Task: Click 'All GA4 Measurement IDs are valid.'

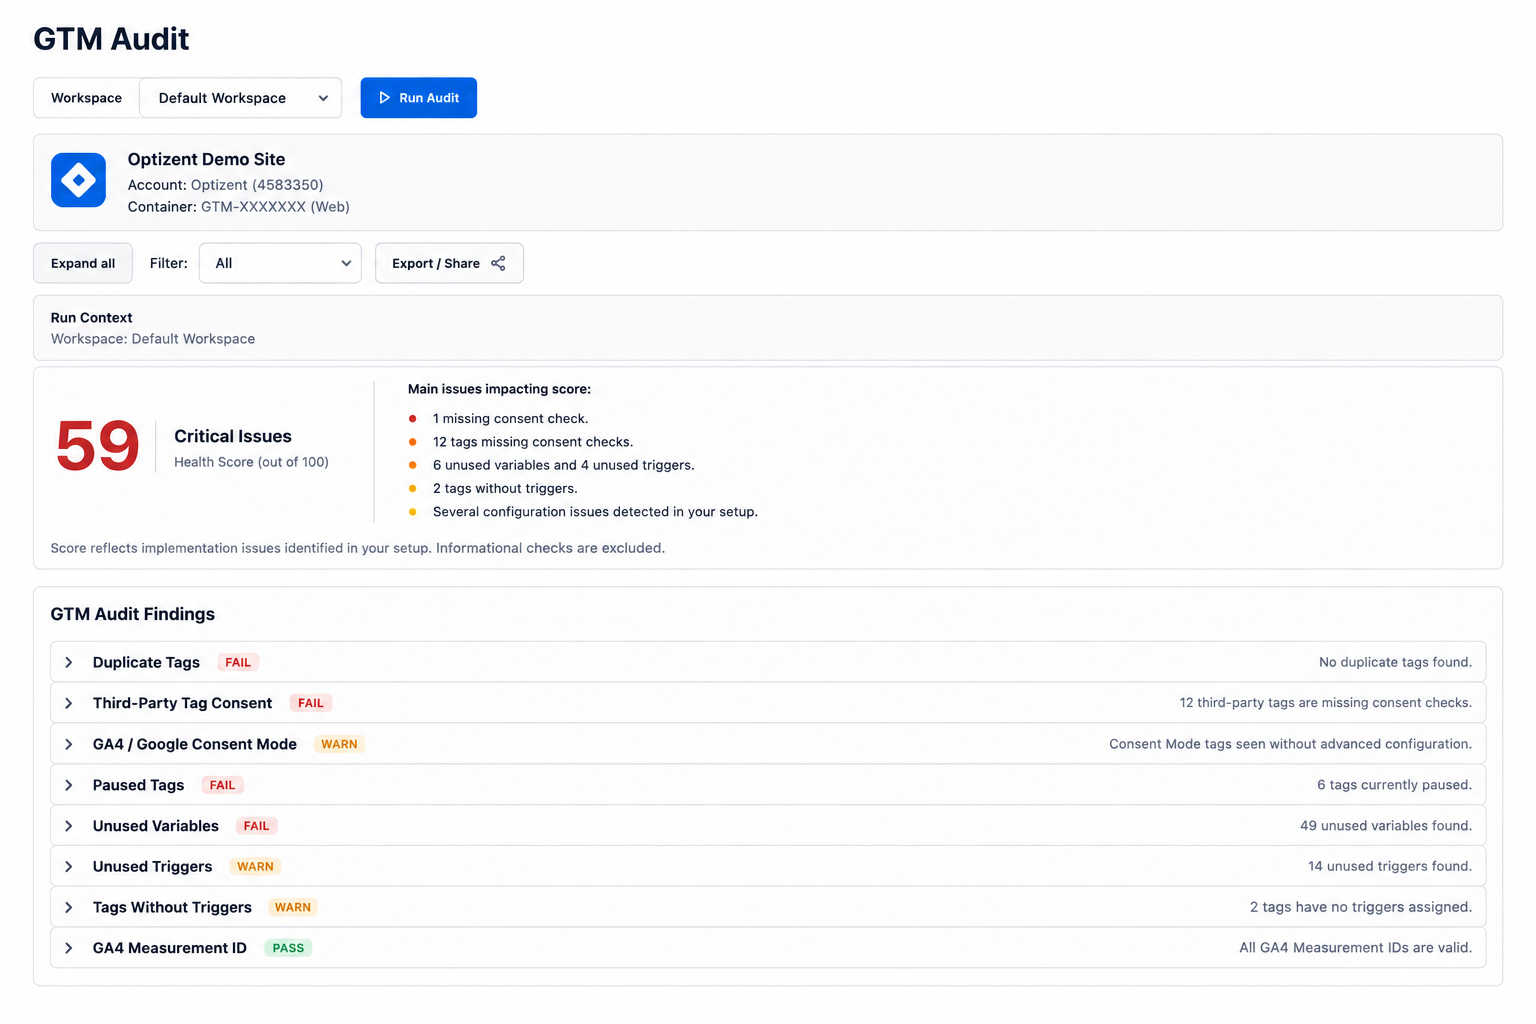Action: point(1355,948)
